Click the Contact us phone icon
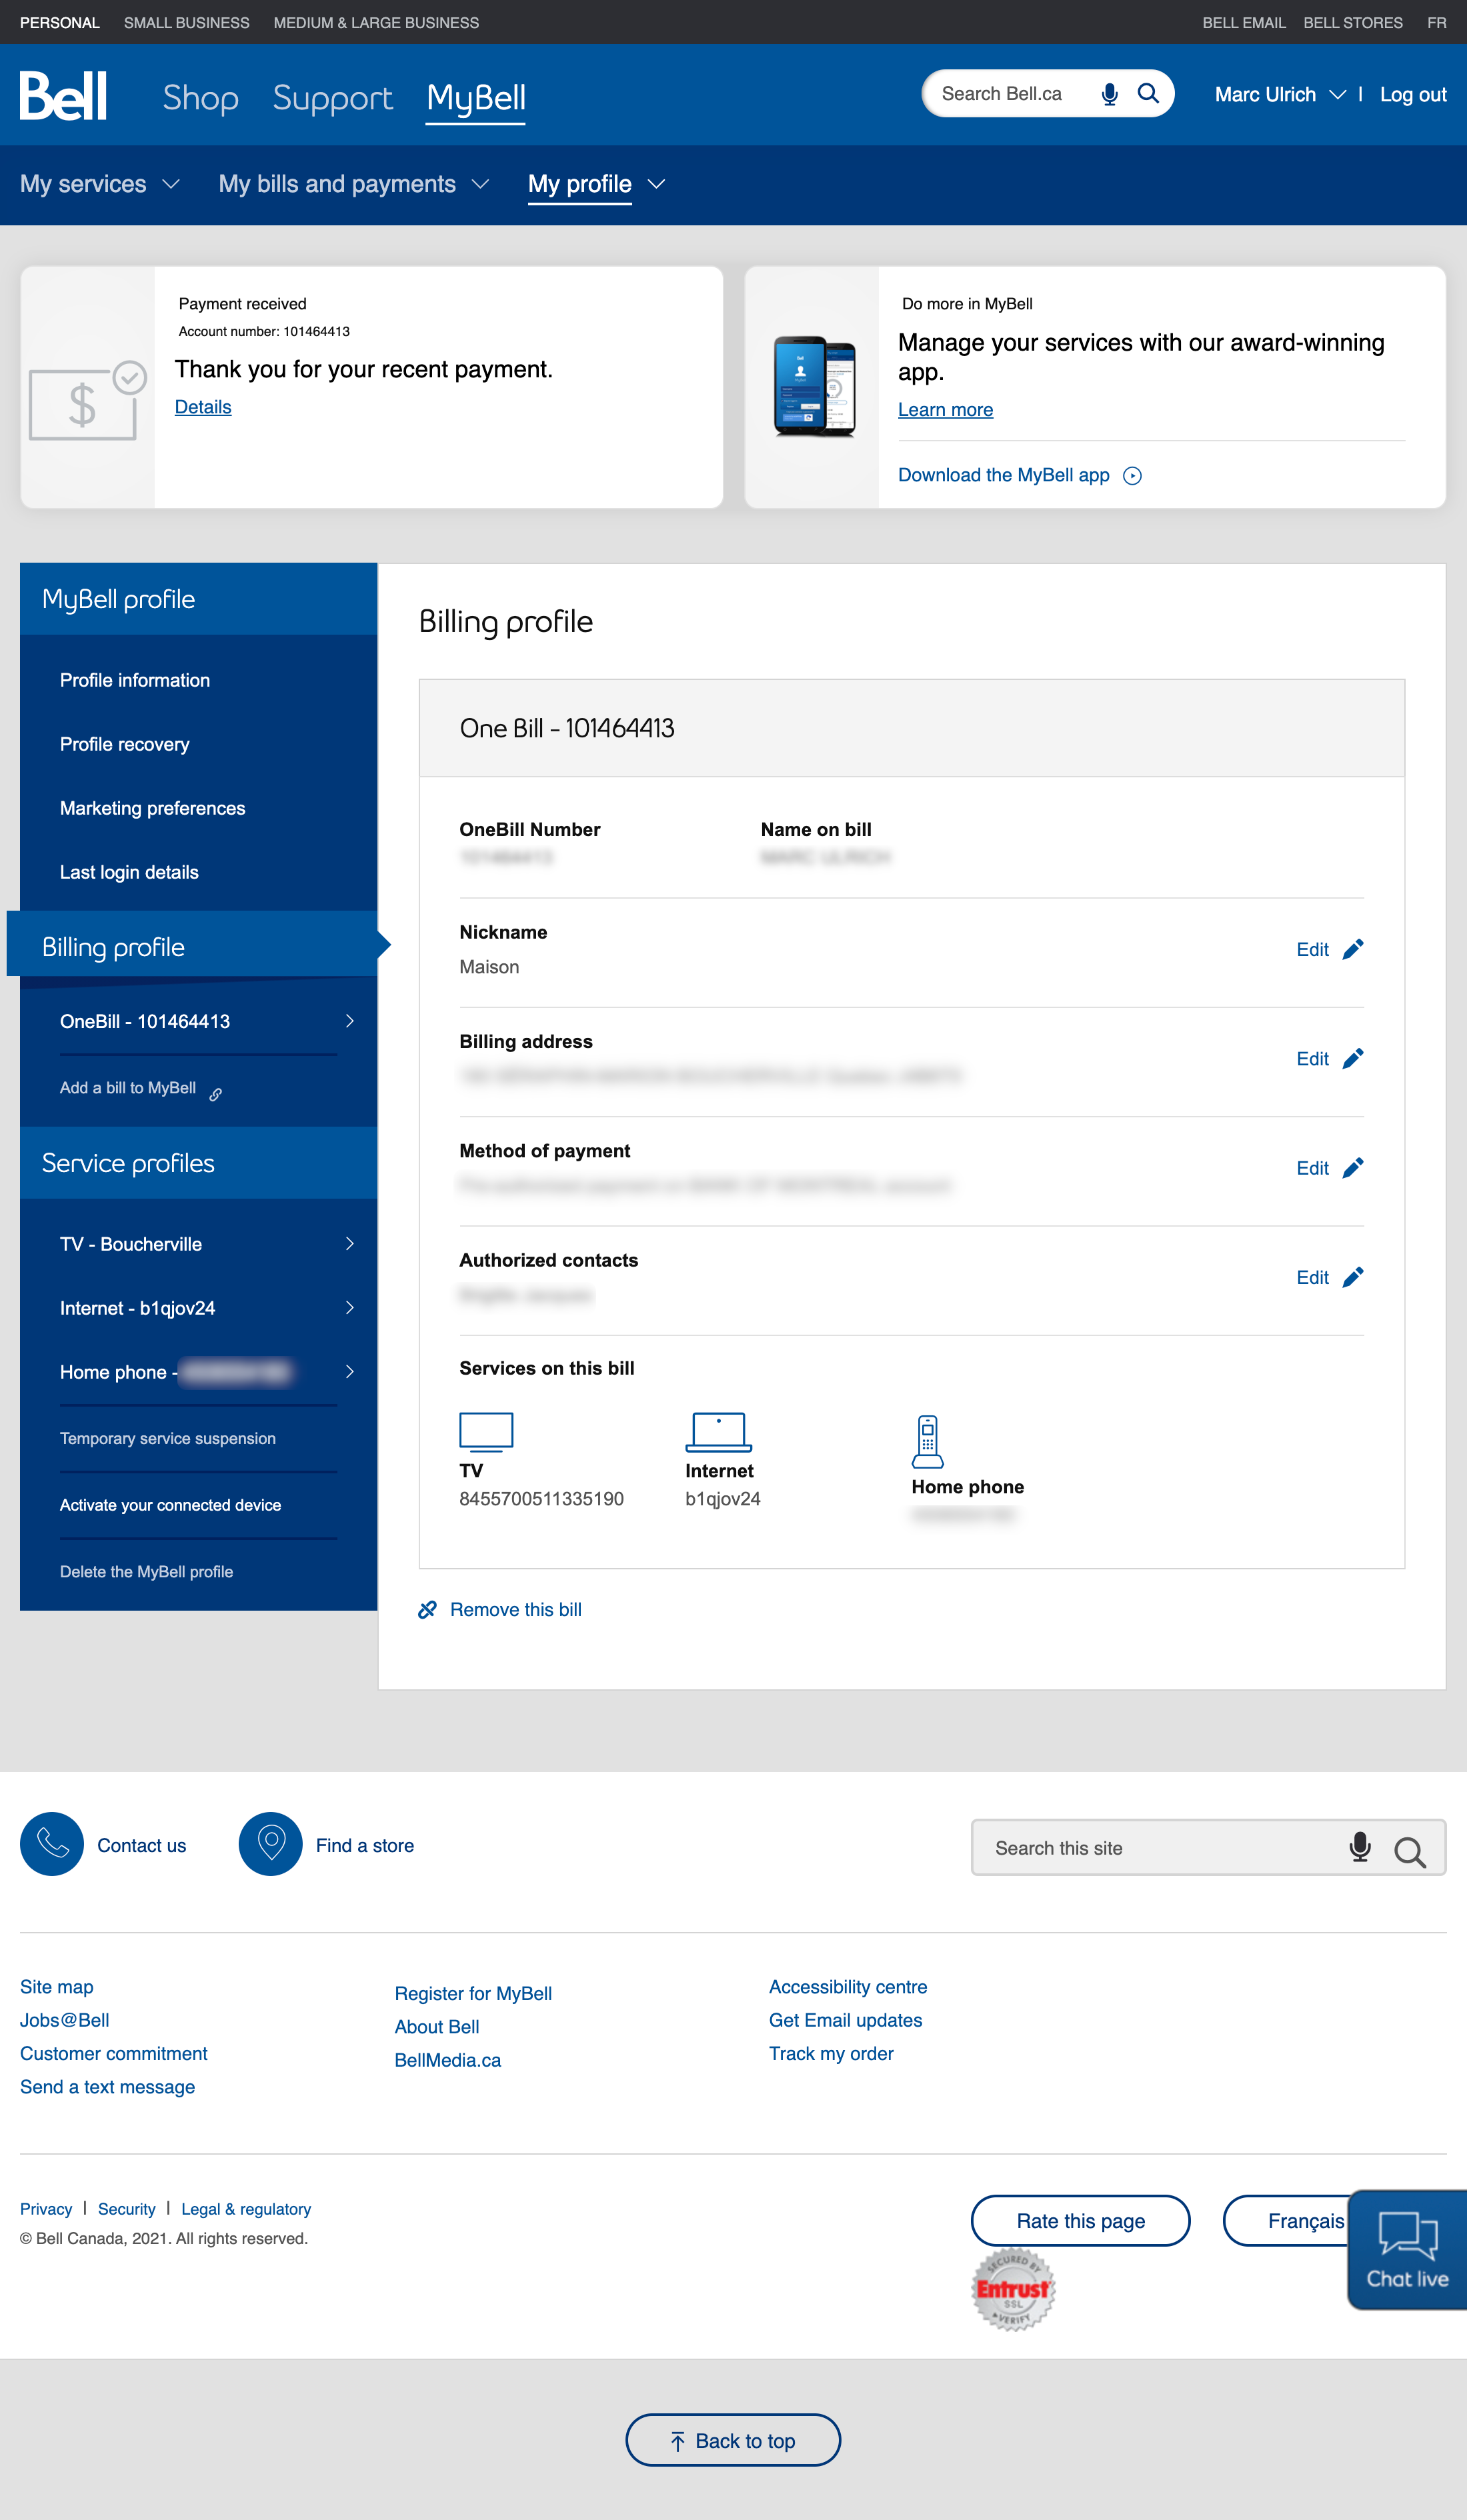 pos(52,1844)
